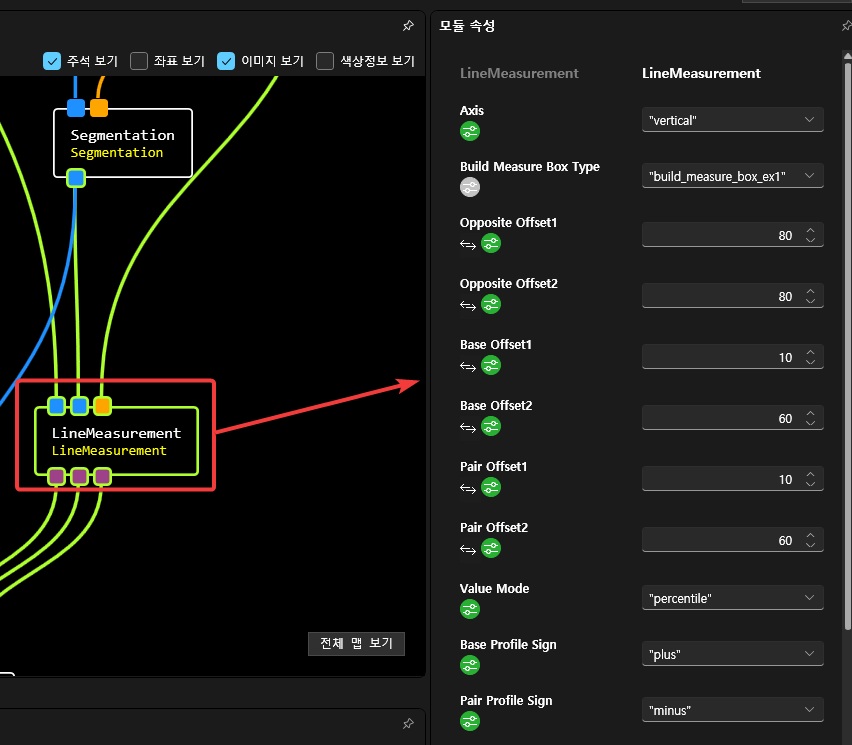Uncheck the 주석 보기 checkbox

click(53, 61)
